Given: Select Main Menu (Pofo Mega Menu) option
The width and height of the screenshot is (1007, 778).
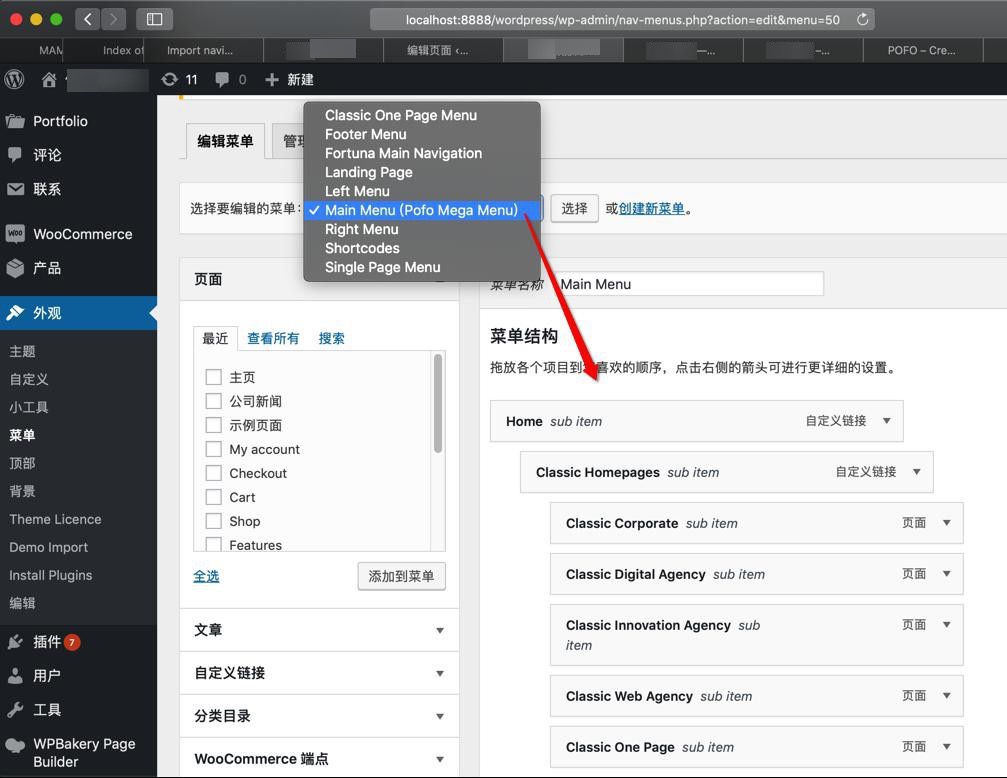Looking at the screenshot, I should [422, 210].
